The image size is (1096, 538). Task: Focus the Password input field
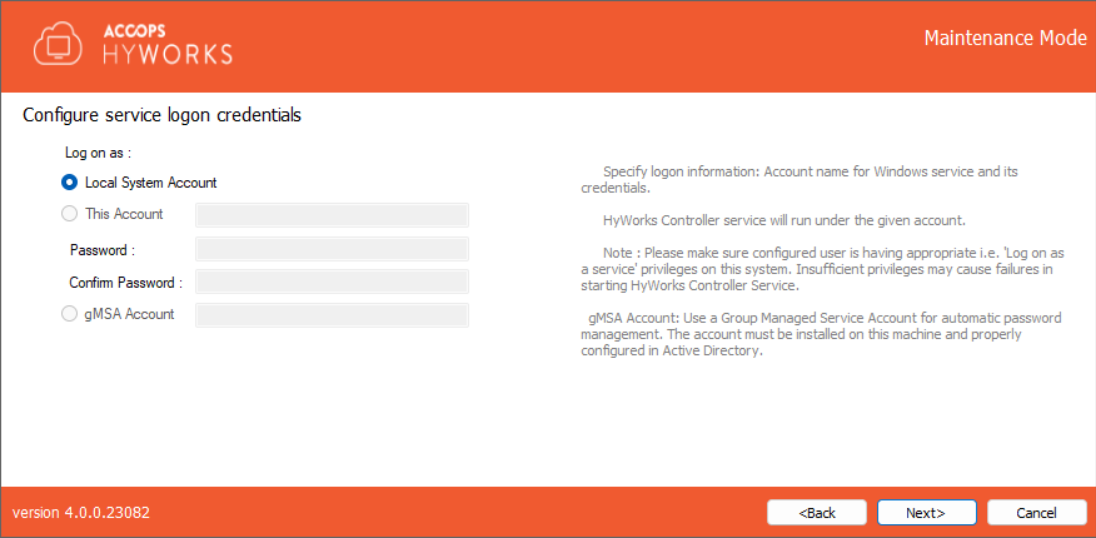click(x=332, y=249)
